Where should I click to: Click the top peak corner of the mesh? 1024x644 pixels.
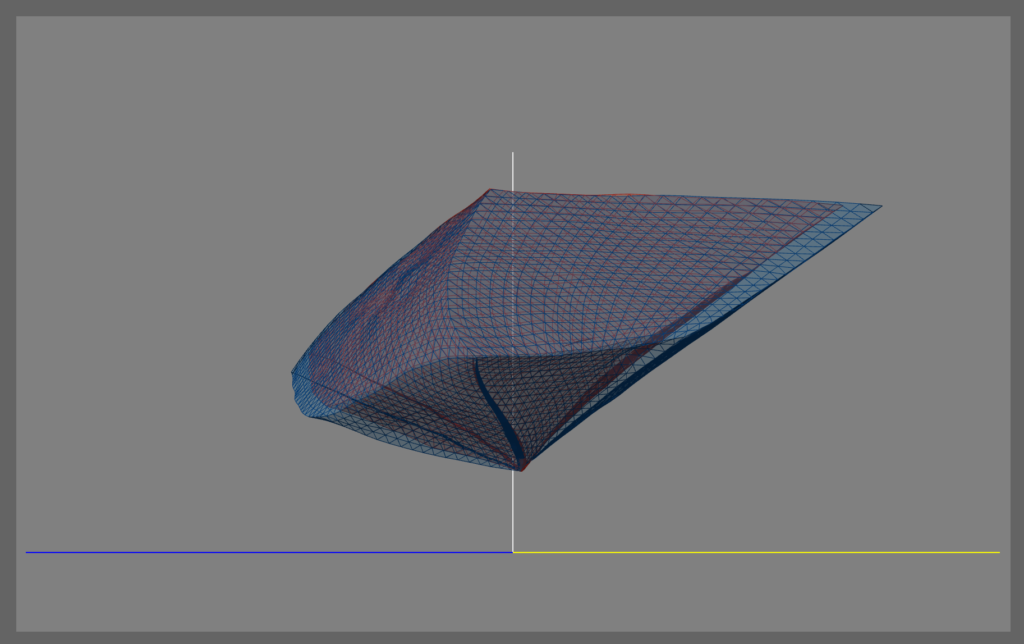point(490,190)
